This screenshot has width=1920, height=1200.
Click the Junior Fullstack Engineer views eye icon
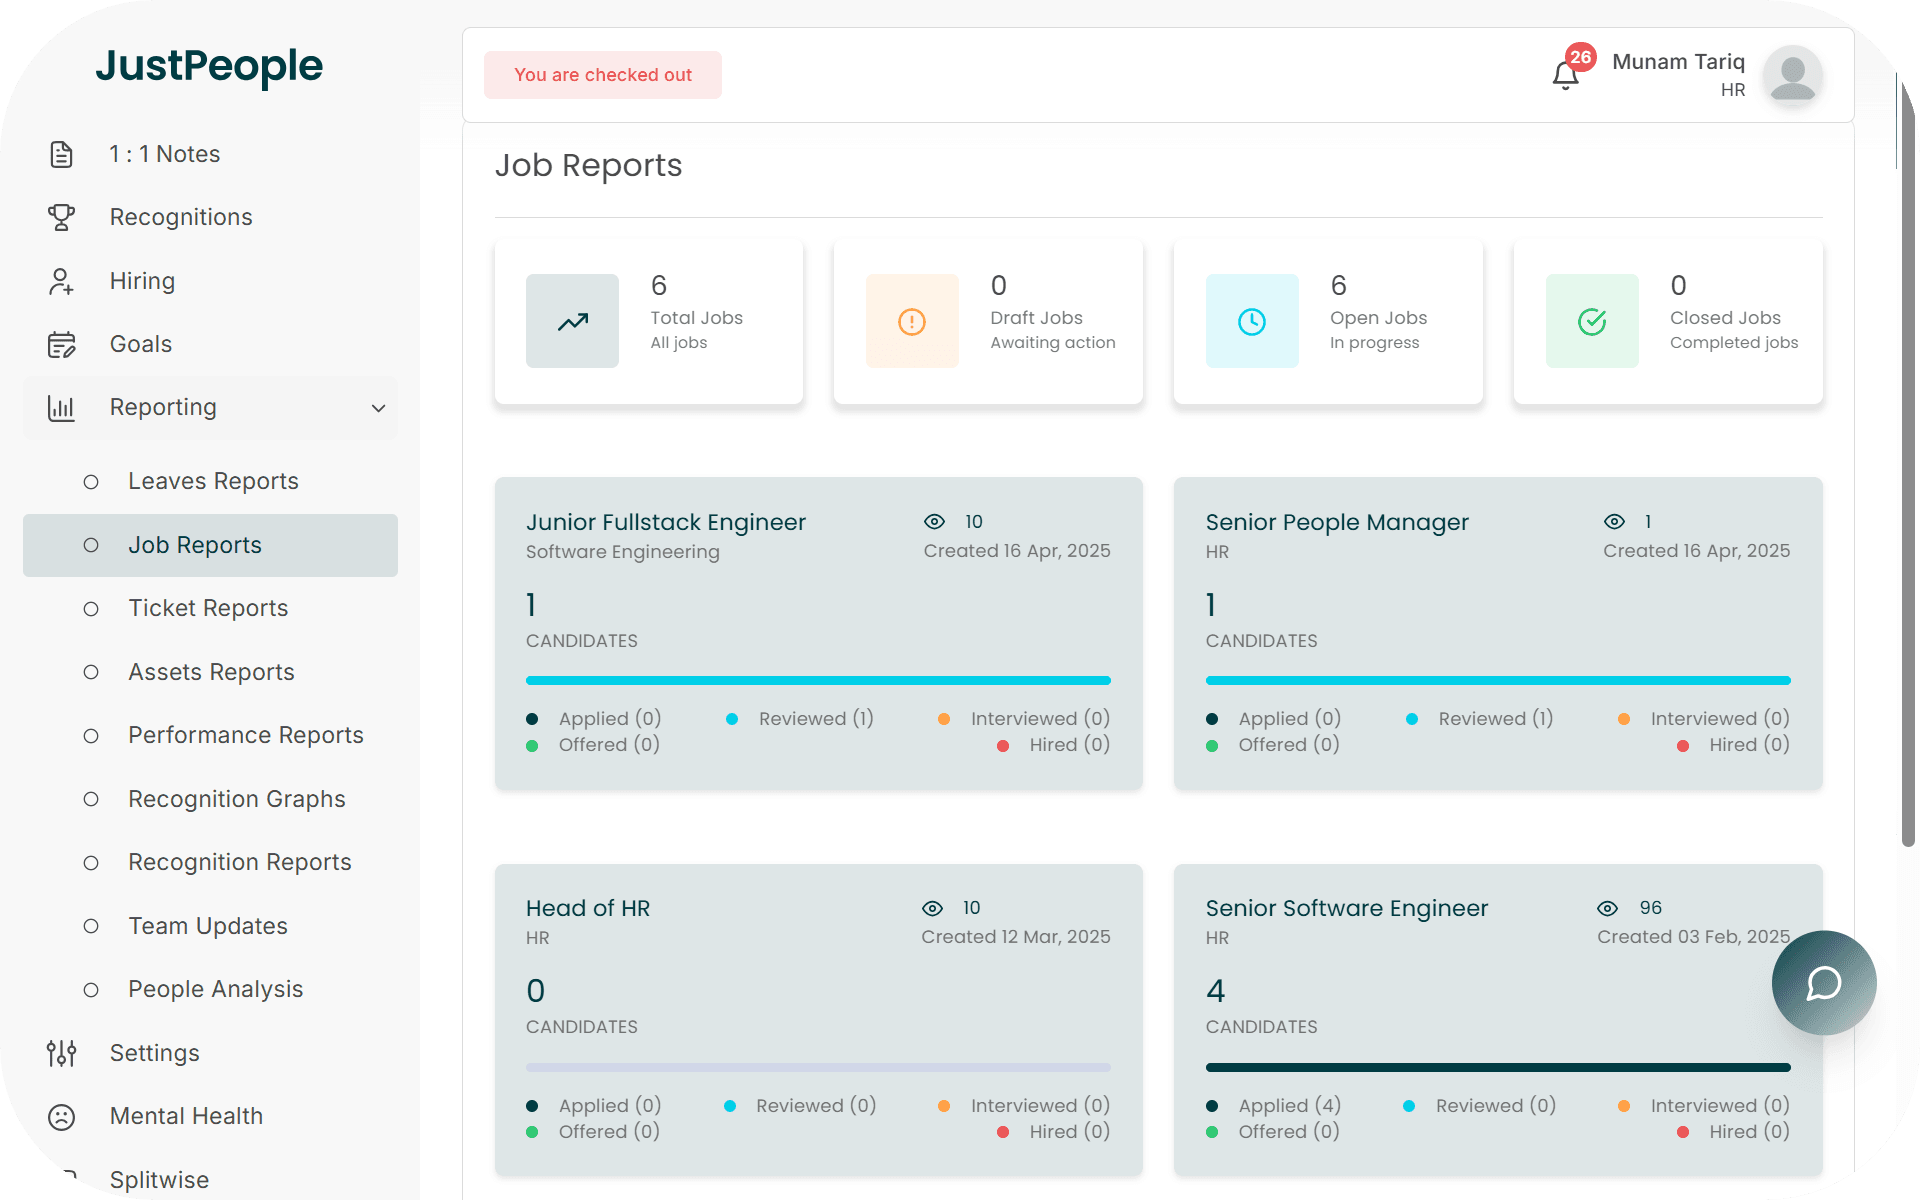(934, 521)
